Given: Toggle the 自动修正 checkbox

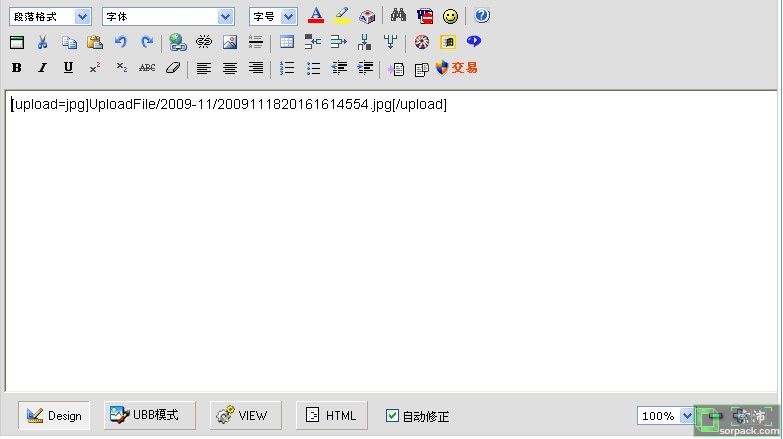Looking at the screenshot, I should tap(392, 416).
